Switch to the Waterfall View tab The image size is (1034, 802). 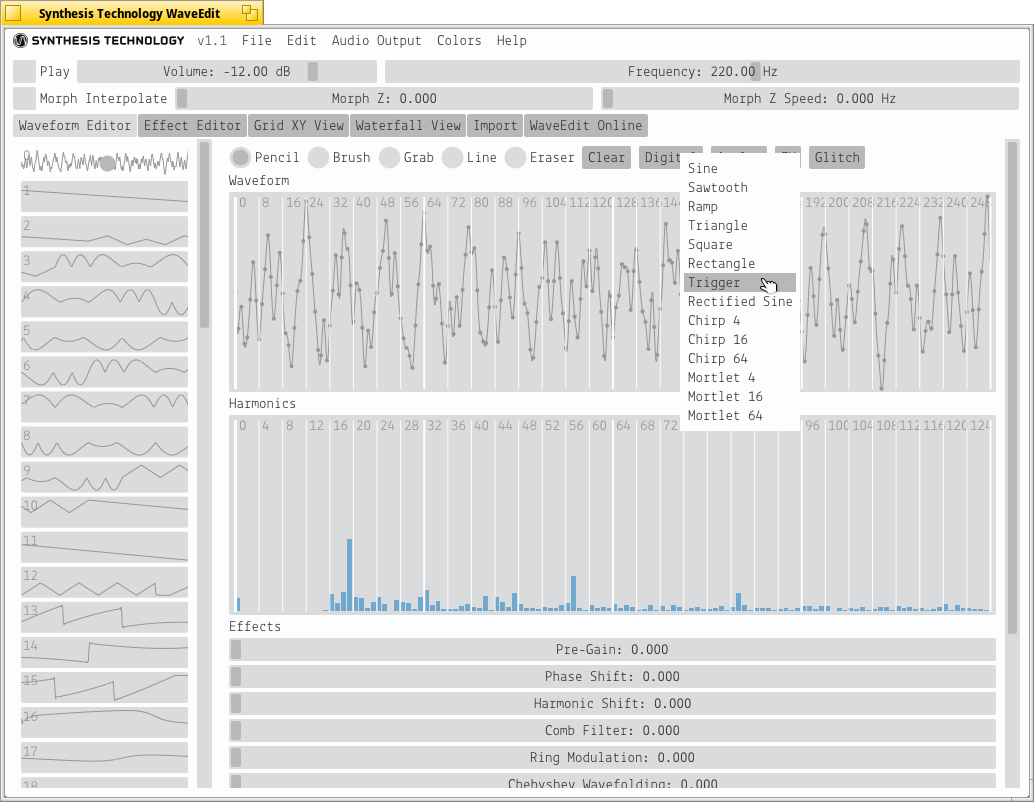pos(408,125)
